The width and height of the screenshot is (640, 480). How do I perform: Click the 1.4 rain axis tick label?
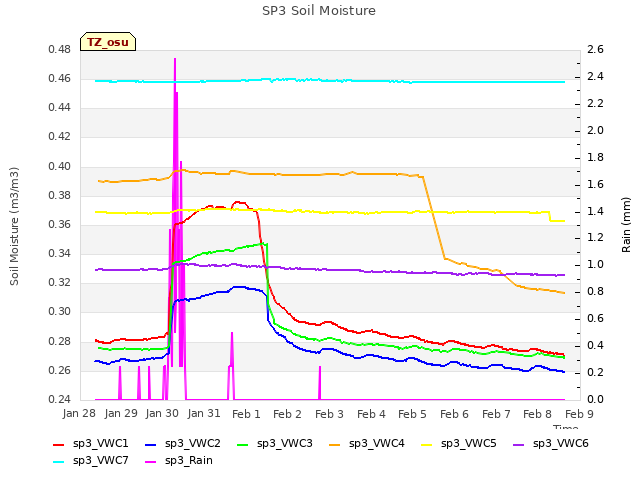point(596,211)
